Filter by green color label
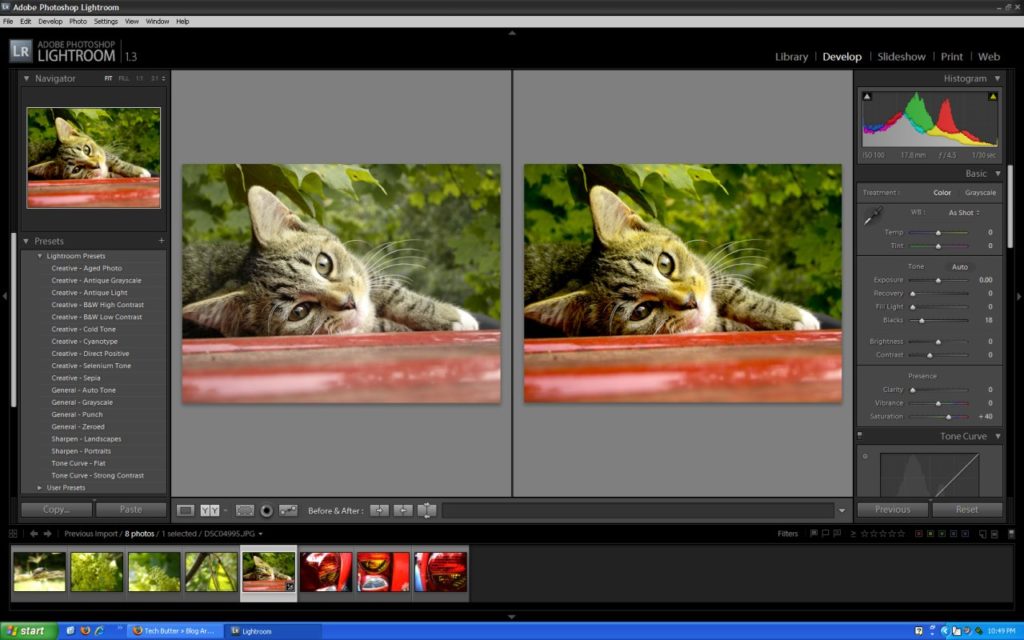Screen dimensions: 1024x640 click(x=942, y=534)
